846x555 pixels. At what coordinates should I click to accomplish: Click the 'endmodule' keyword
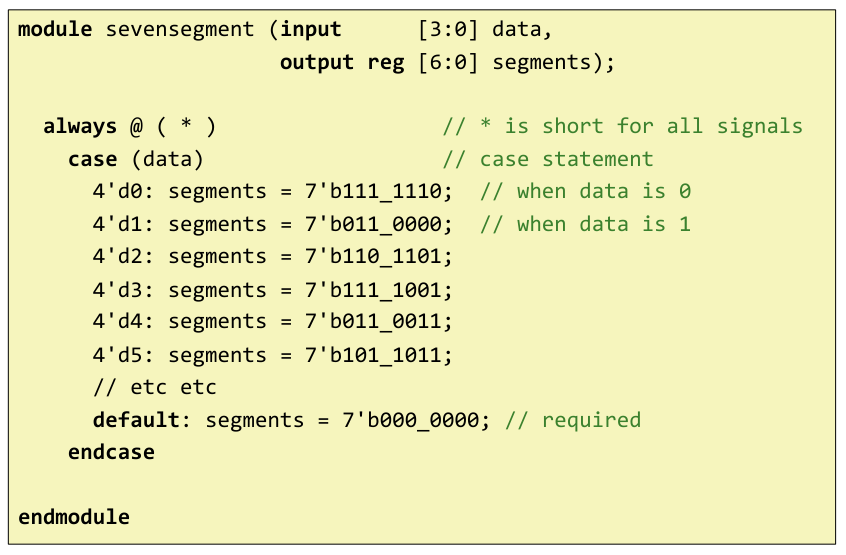coord(74,517)
